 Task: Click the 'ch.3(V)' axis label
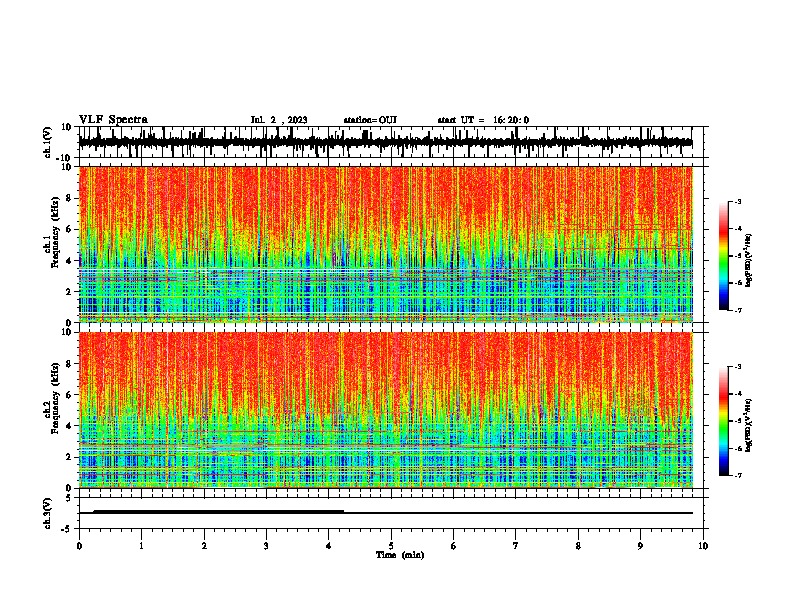[47, 514]
